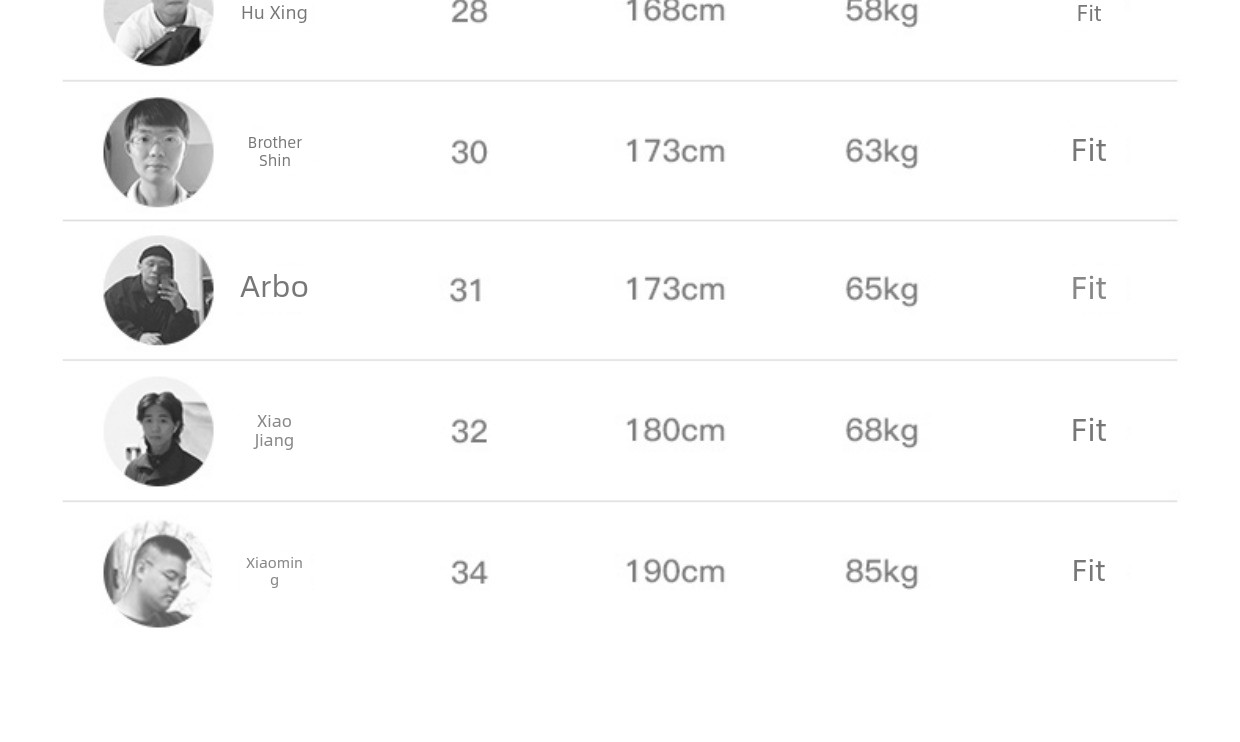Image resolution: width=1240 pixels, height=742 pixels.
Task: Click the Xiao Jiang name text
Action: (274, 430)
